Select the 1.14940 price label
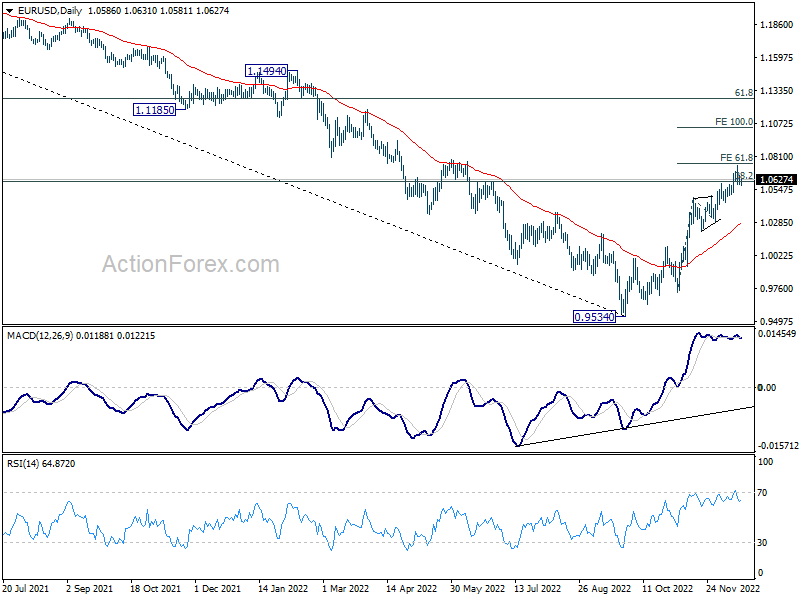 pos(266,71)
